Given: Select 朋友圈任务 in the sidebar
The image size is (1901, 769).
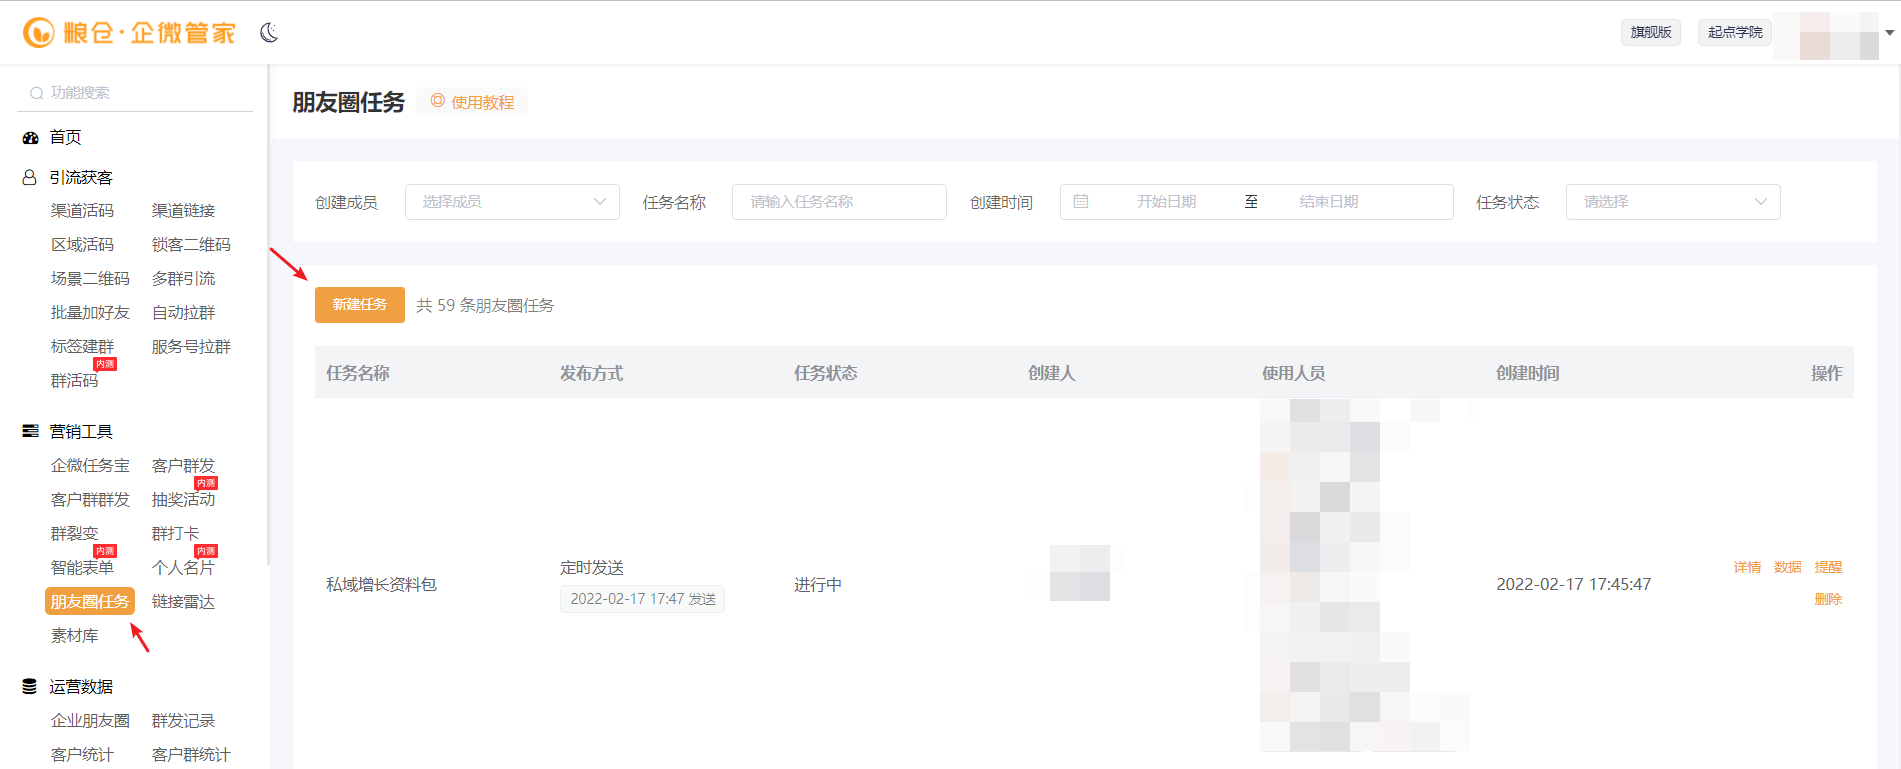Looking at the screenshot, I should point(90,601).
